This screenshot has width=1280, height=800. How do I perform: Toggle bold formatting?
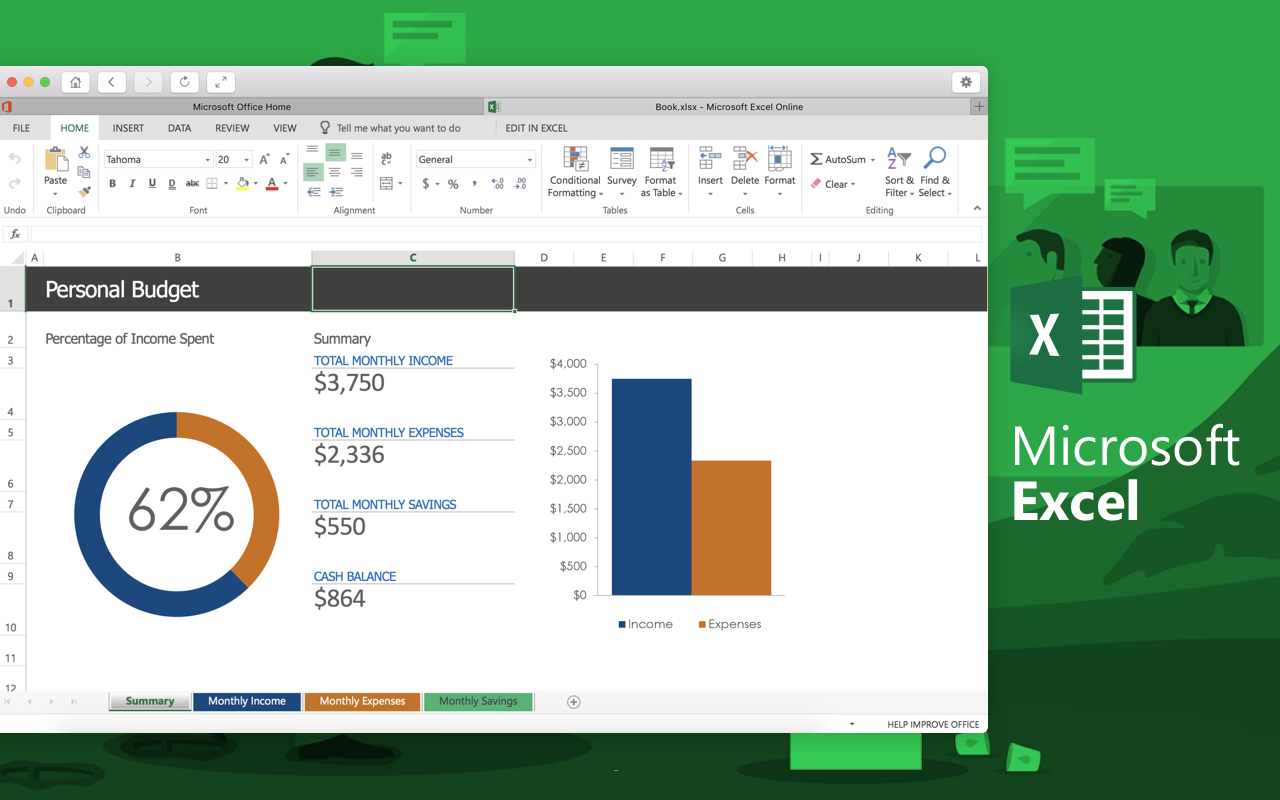(x=112, y=183)
